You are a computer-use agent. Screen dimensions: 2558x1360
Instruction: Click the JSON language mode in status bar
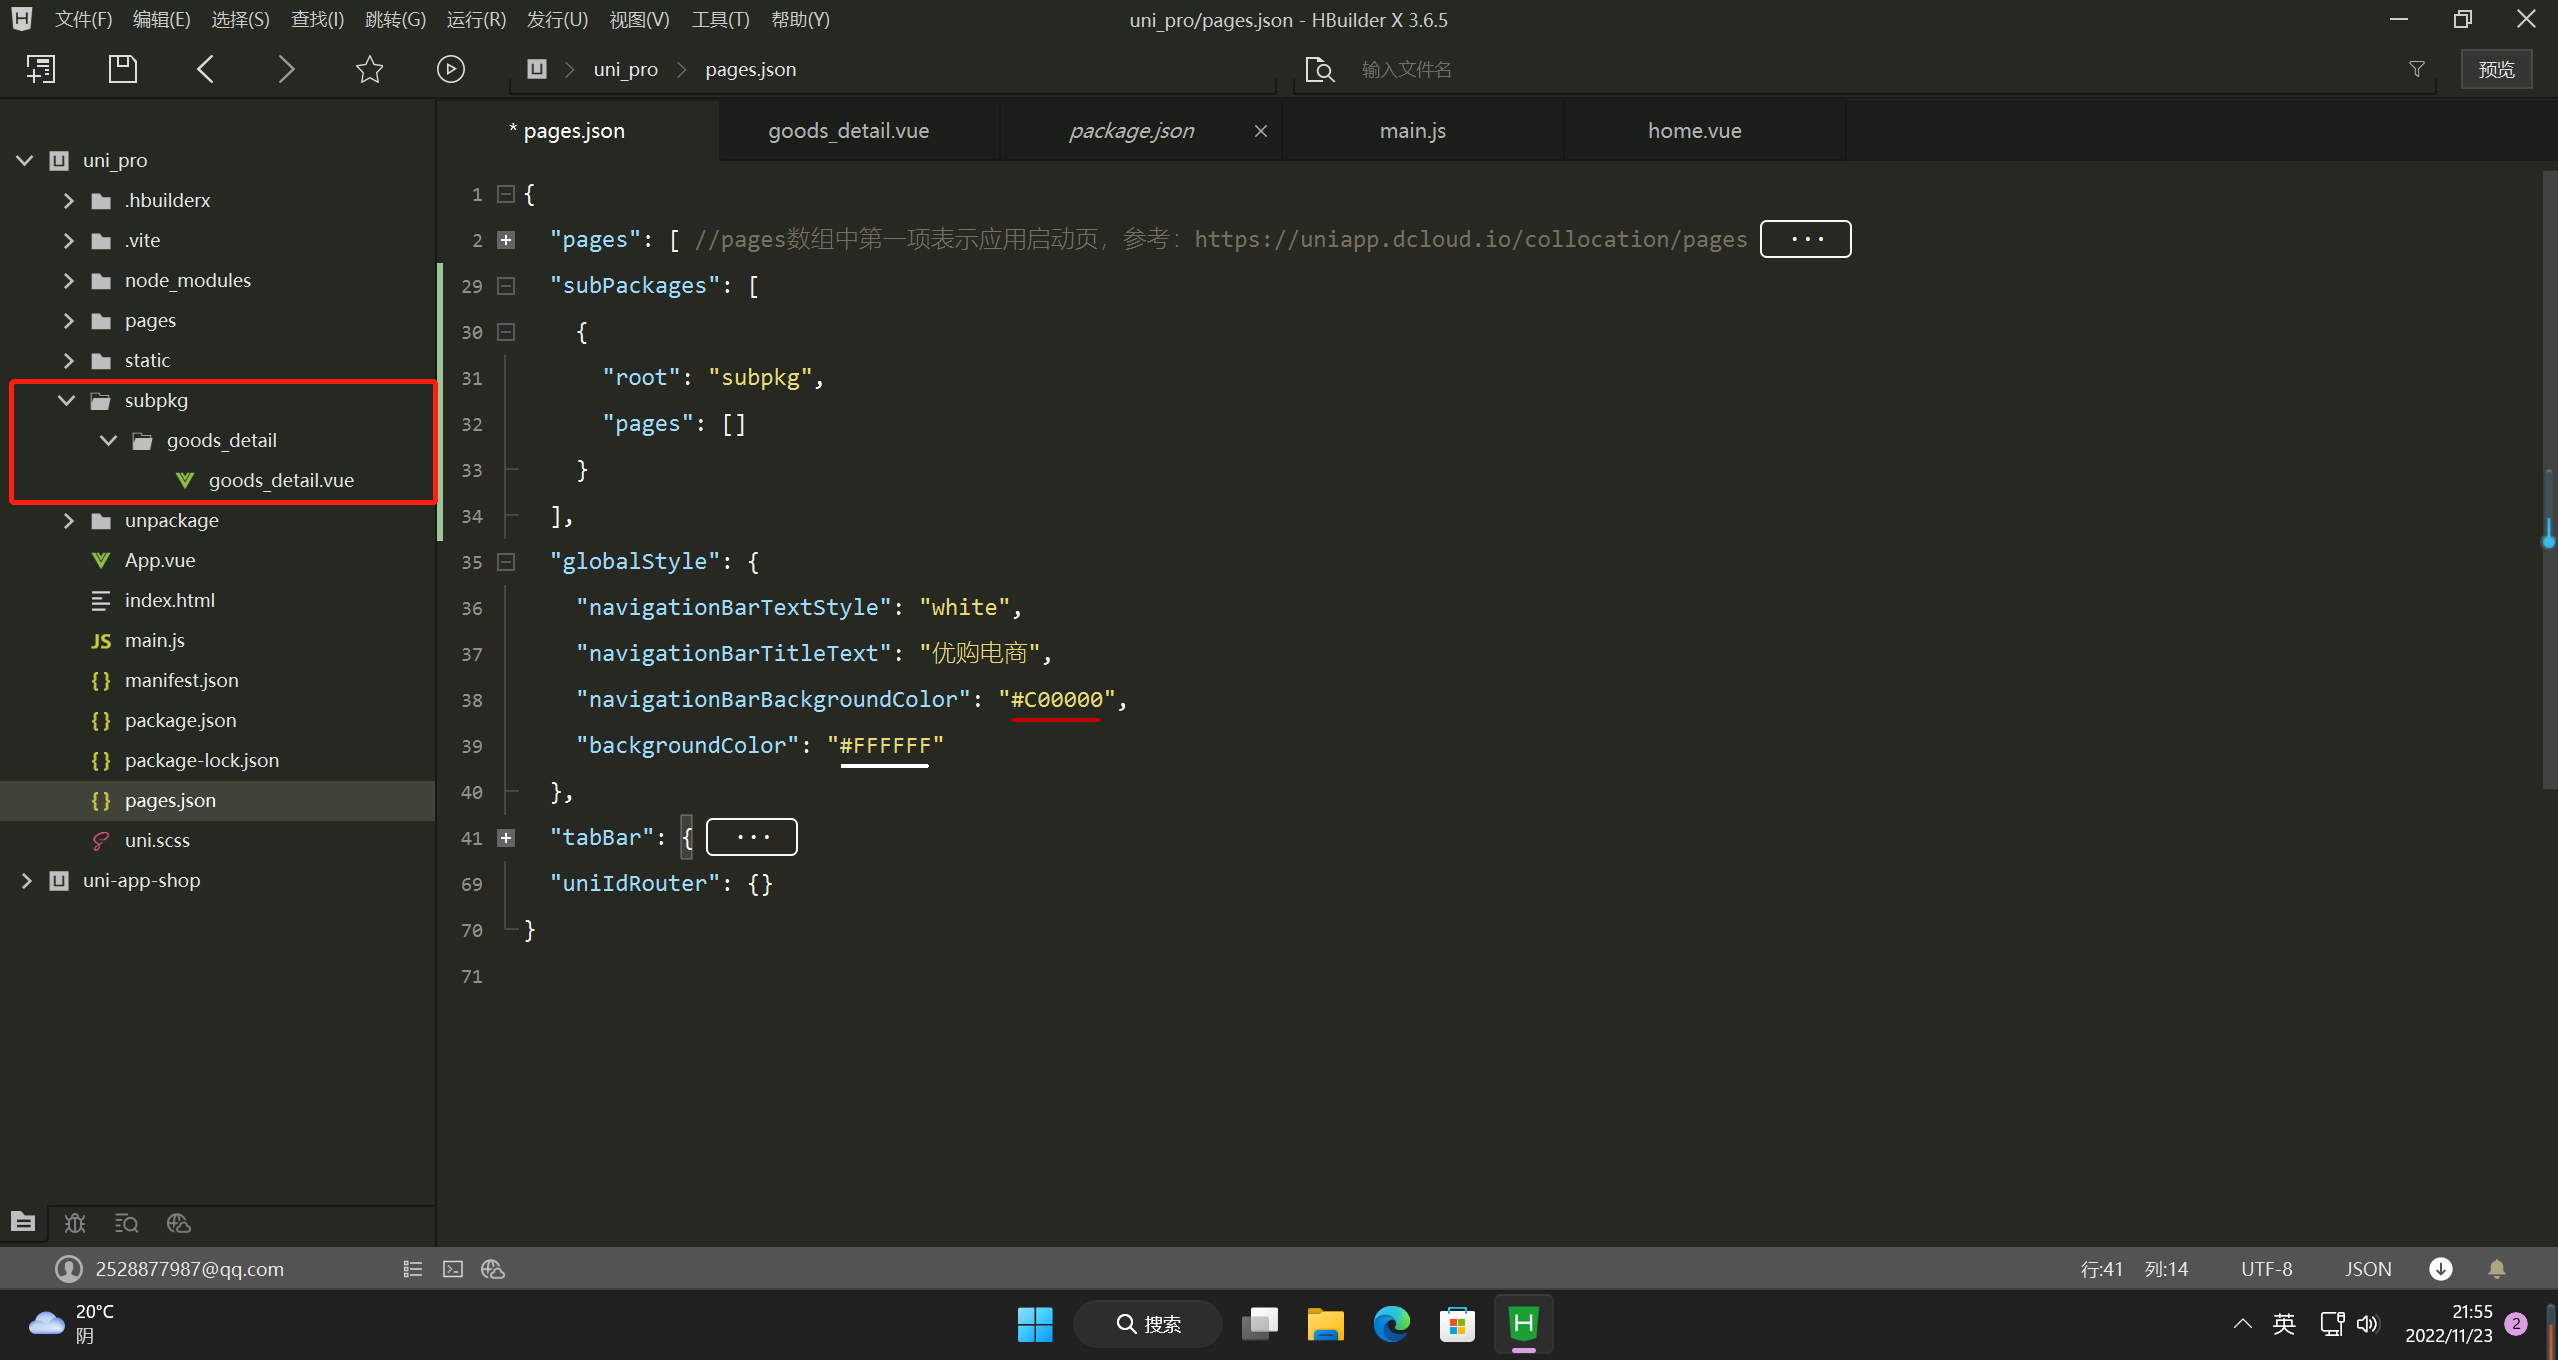pyautogui.click(x=2367, y=1269)
